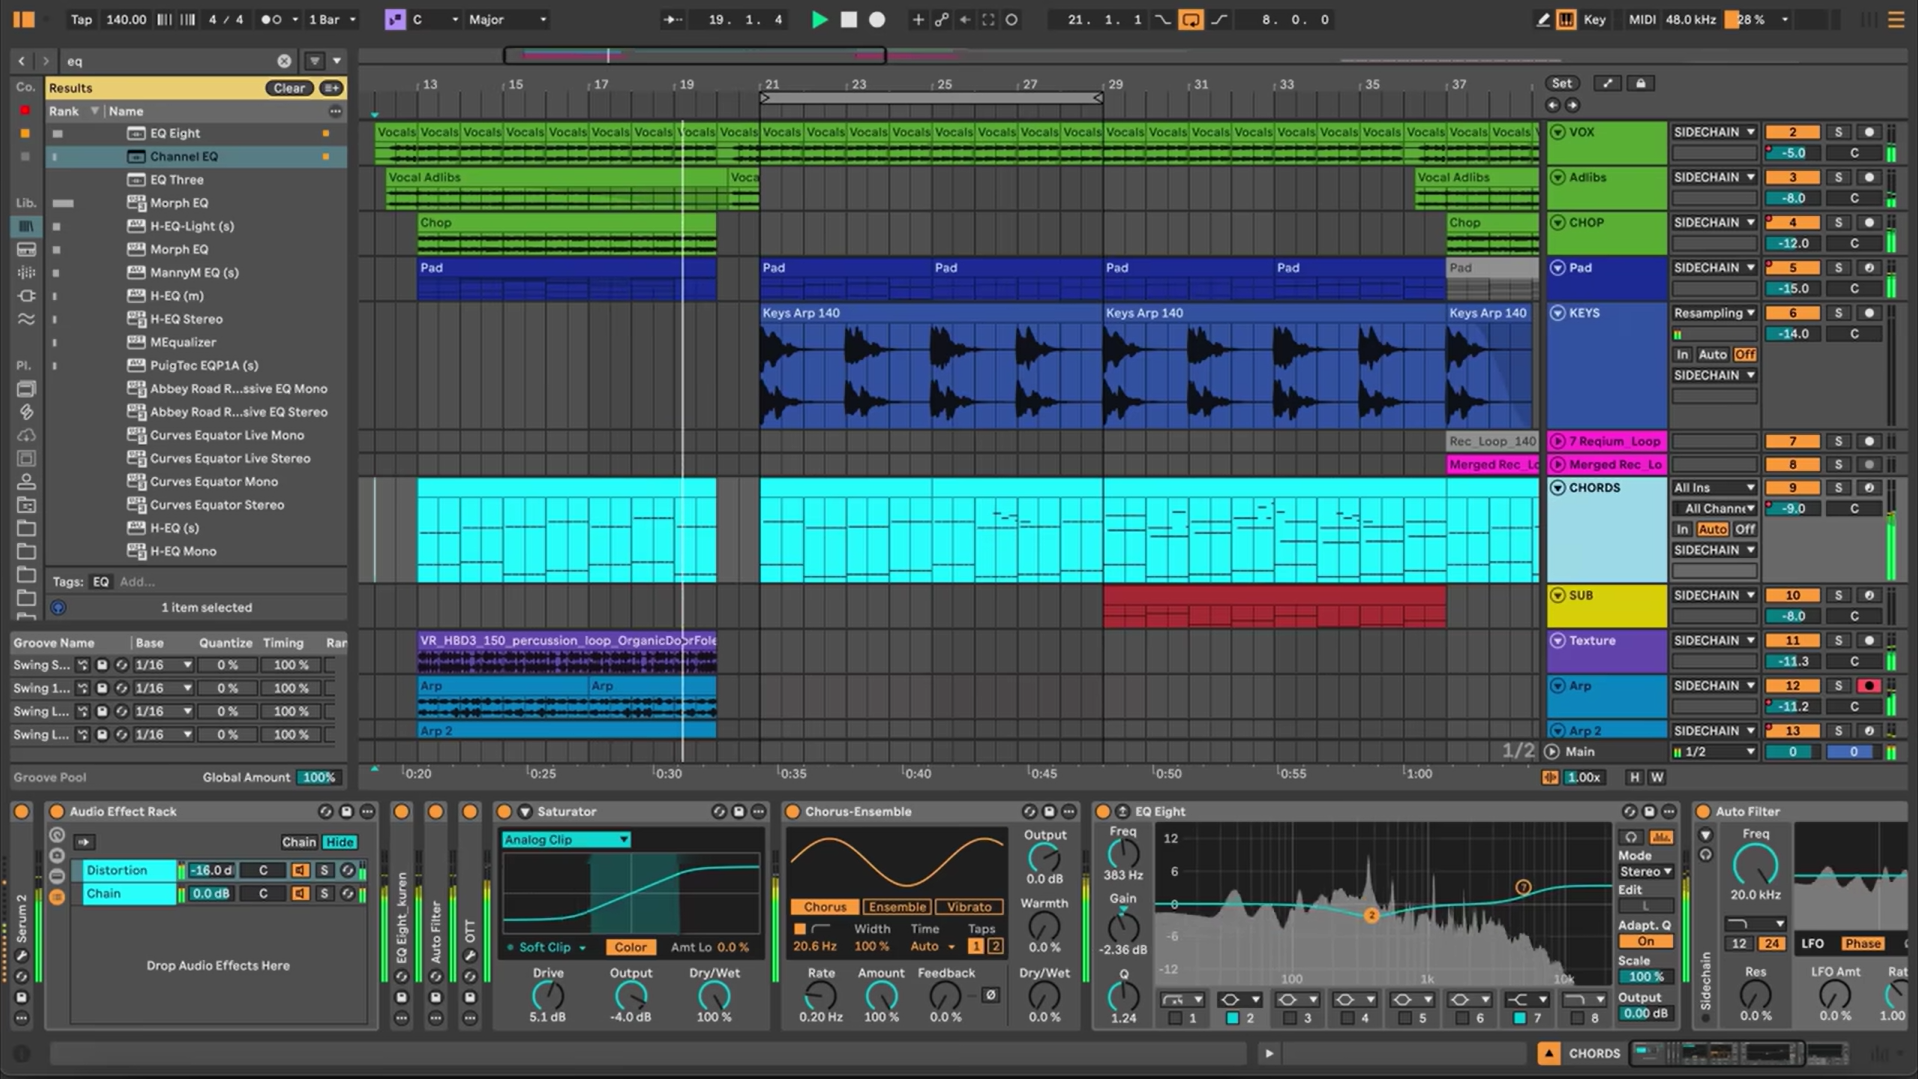Image resolution: width=1918 pixels, height=1079 pixels.
Task: Solo the VOX track
Action: pyautogui.click(x=1838, y=132)
